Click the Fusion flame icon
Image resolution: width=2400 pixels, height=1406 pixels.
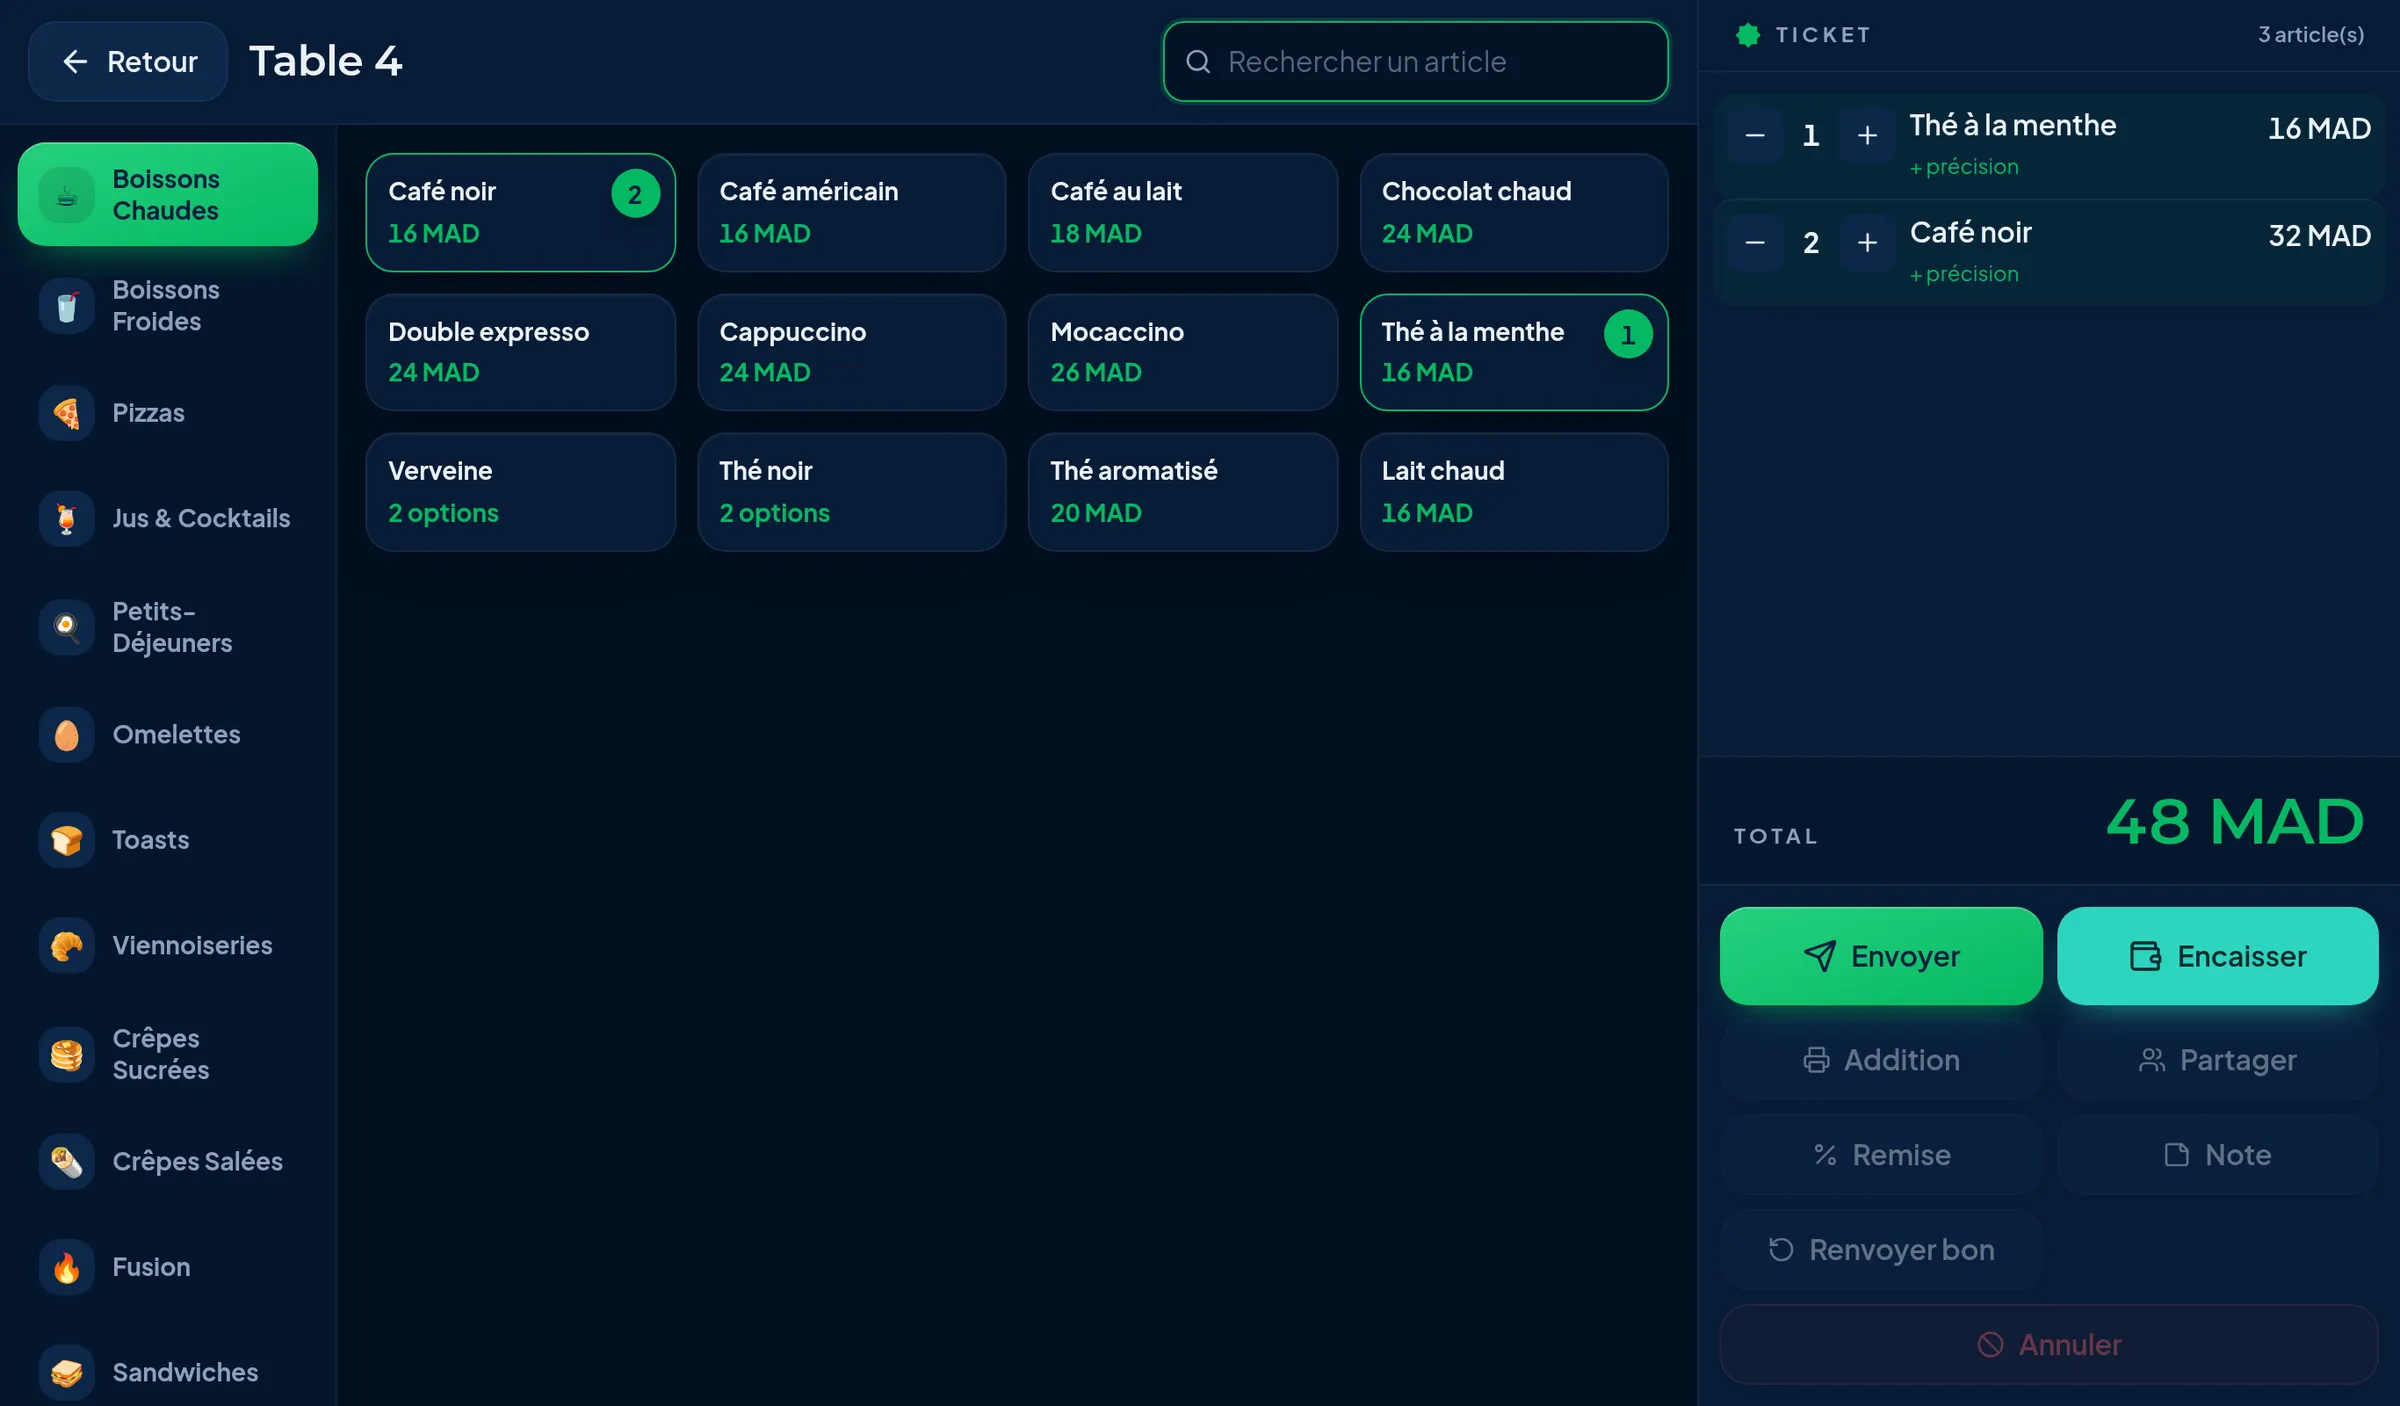coord(67,1267)
